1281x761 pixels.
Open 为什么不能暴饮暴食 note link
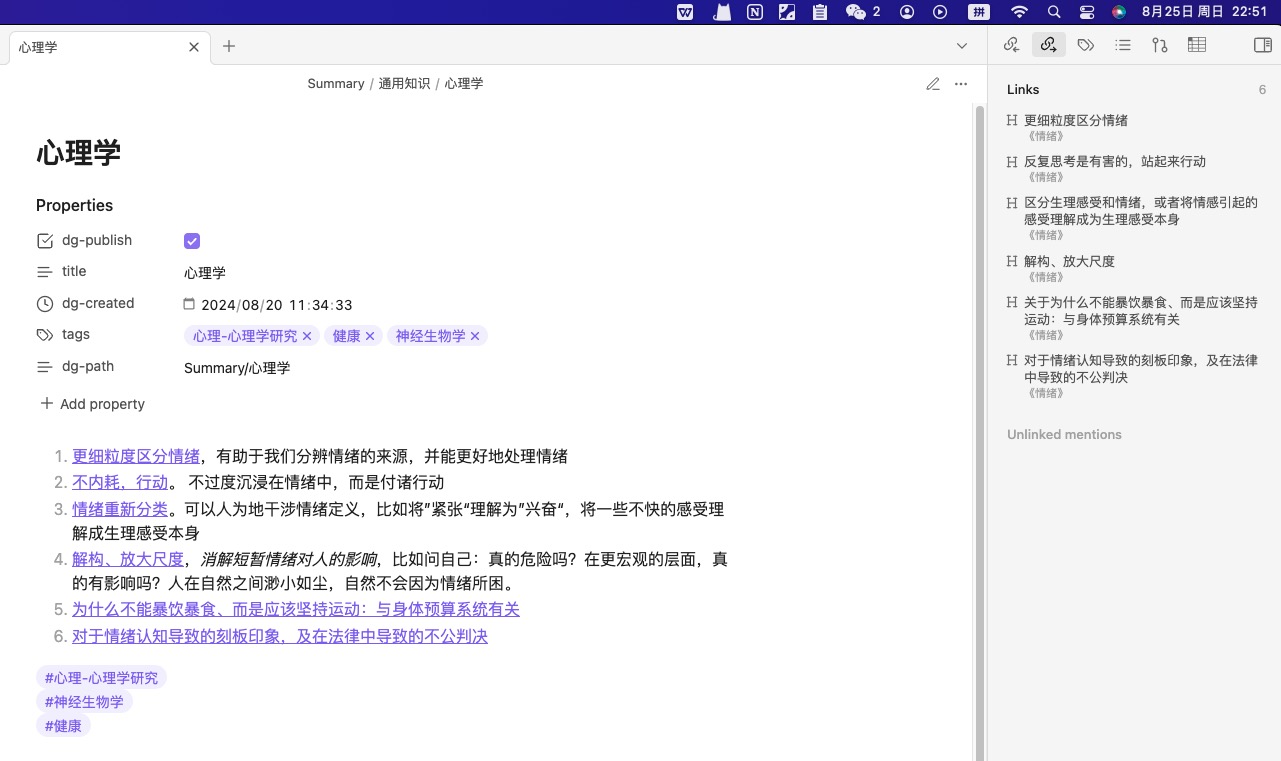coord(296,610)
